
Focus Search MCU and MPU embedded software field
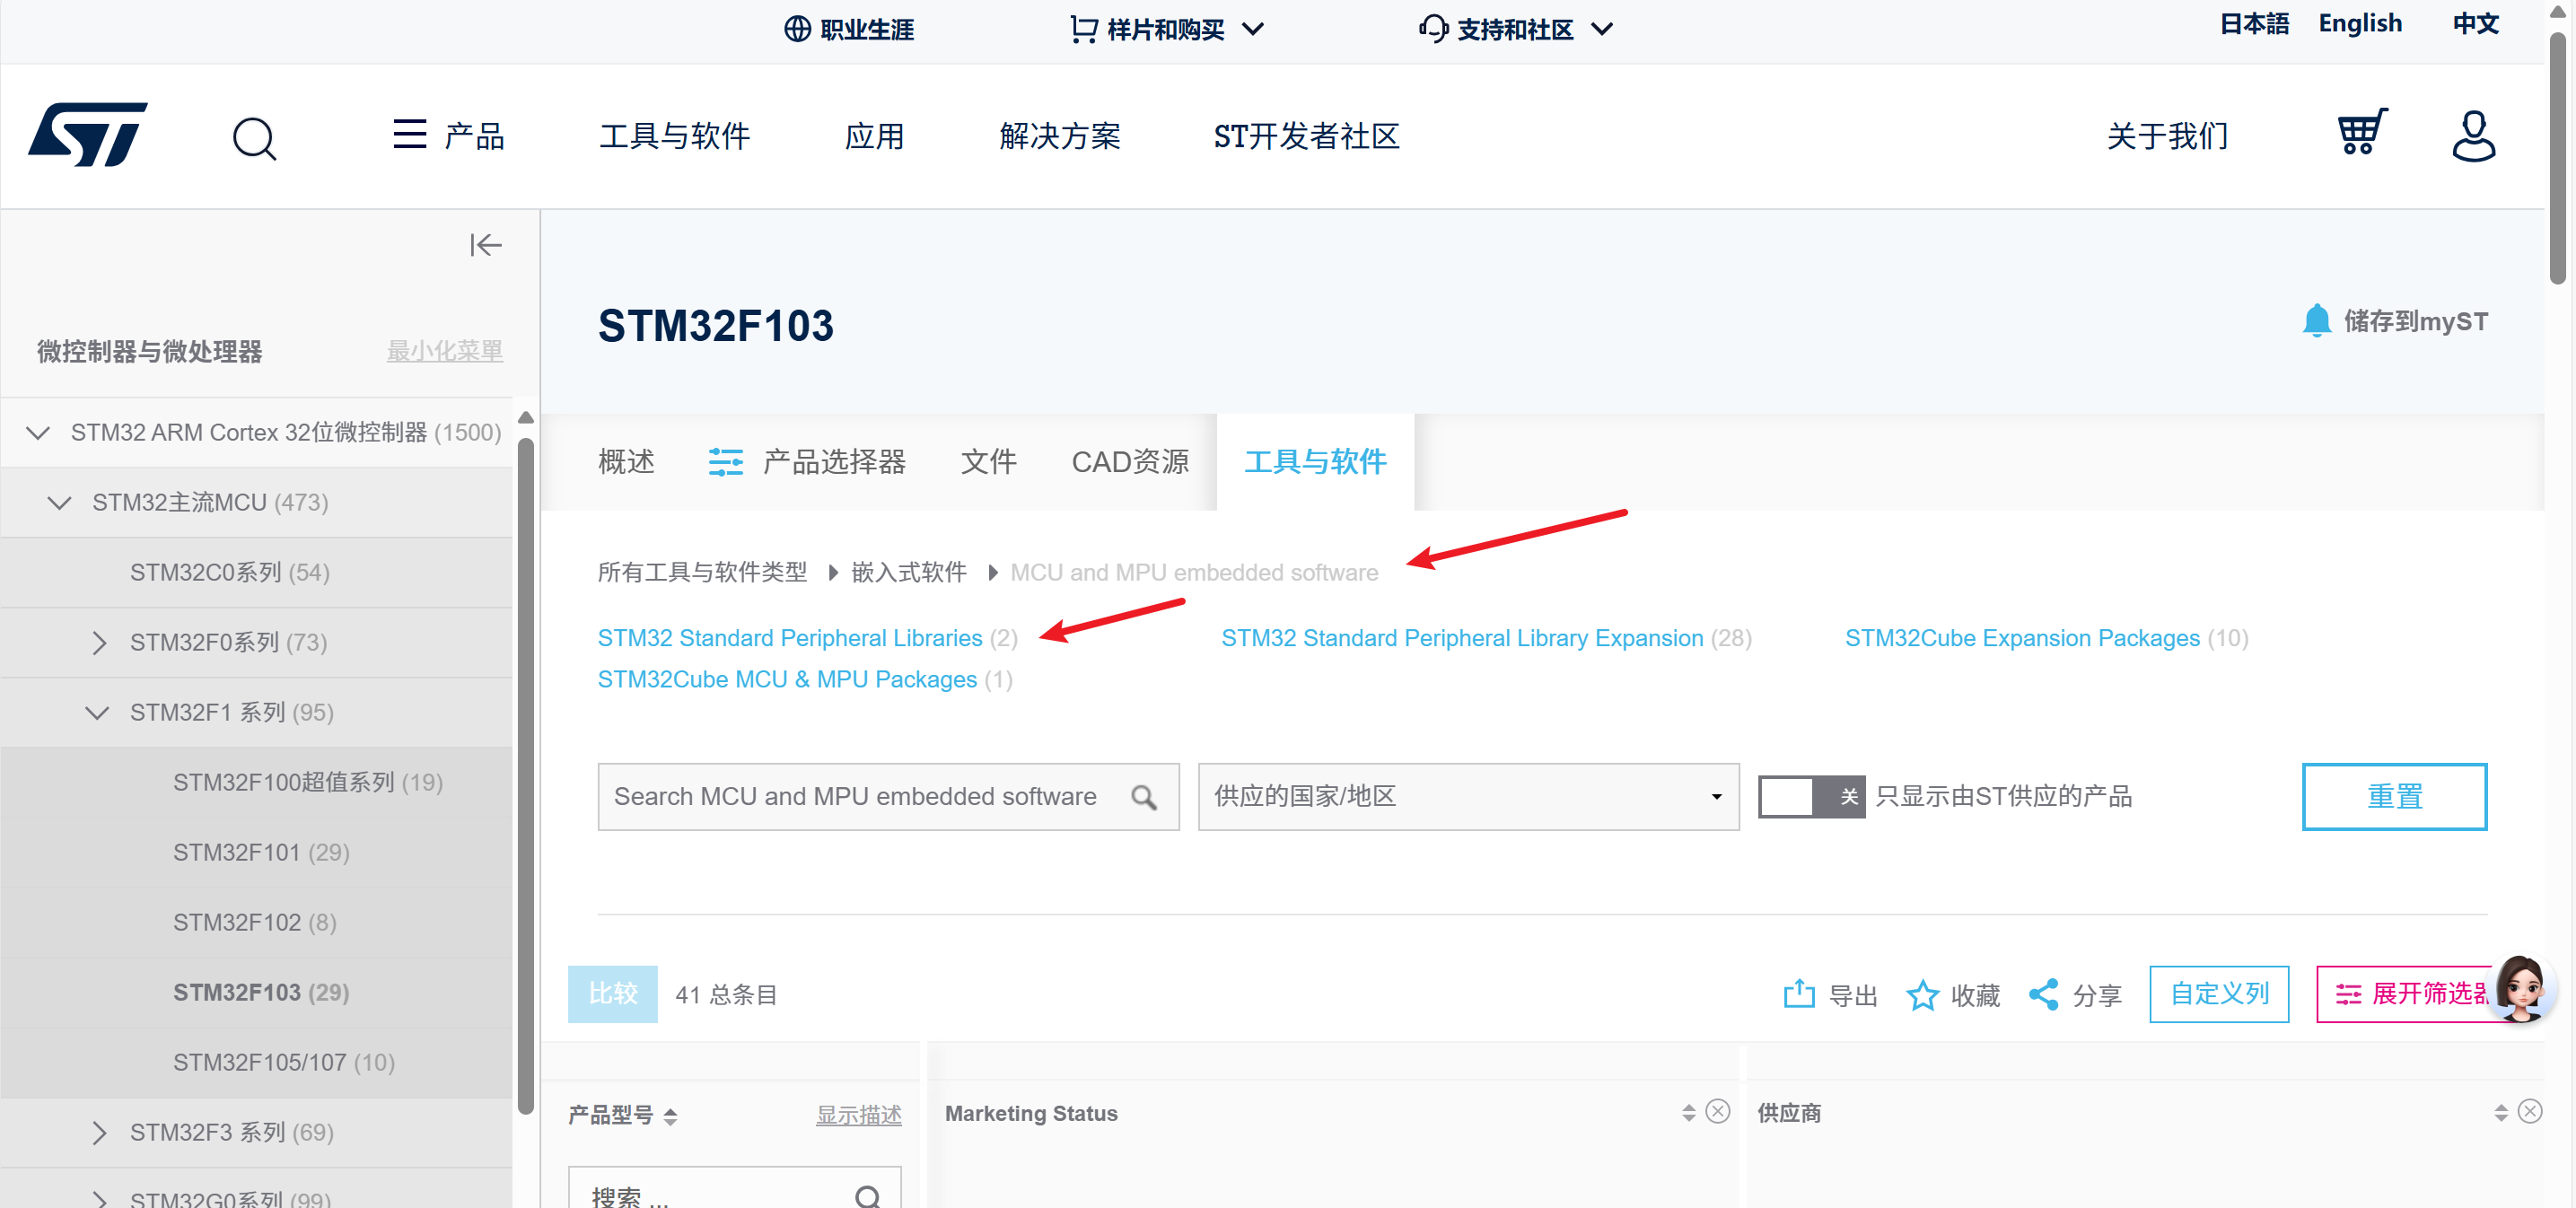(888, 797)
